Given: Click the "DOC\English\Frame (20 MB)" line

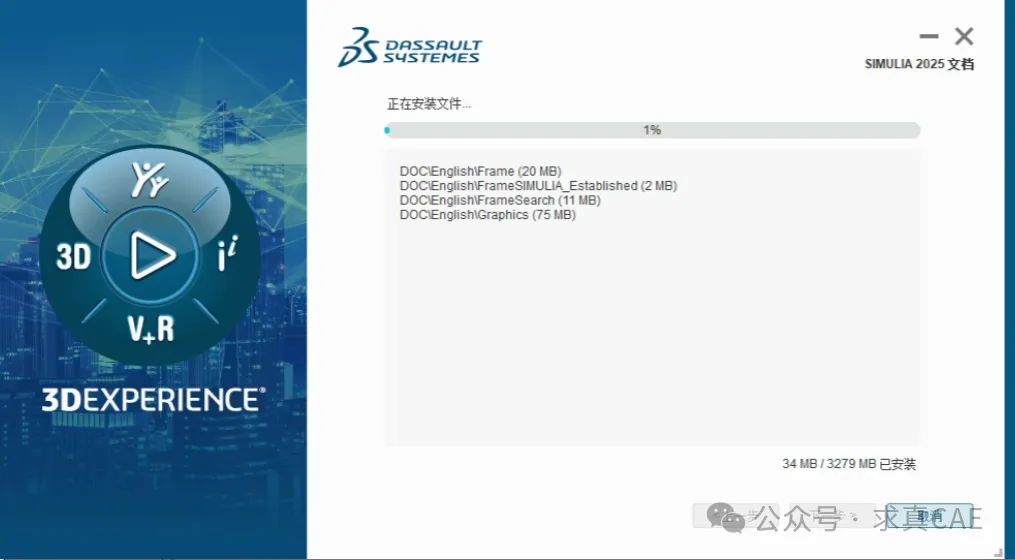Looking at the screenshot, I should point(480,172).
